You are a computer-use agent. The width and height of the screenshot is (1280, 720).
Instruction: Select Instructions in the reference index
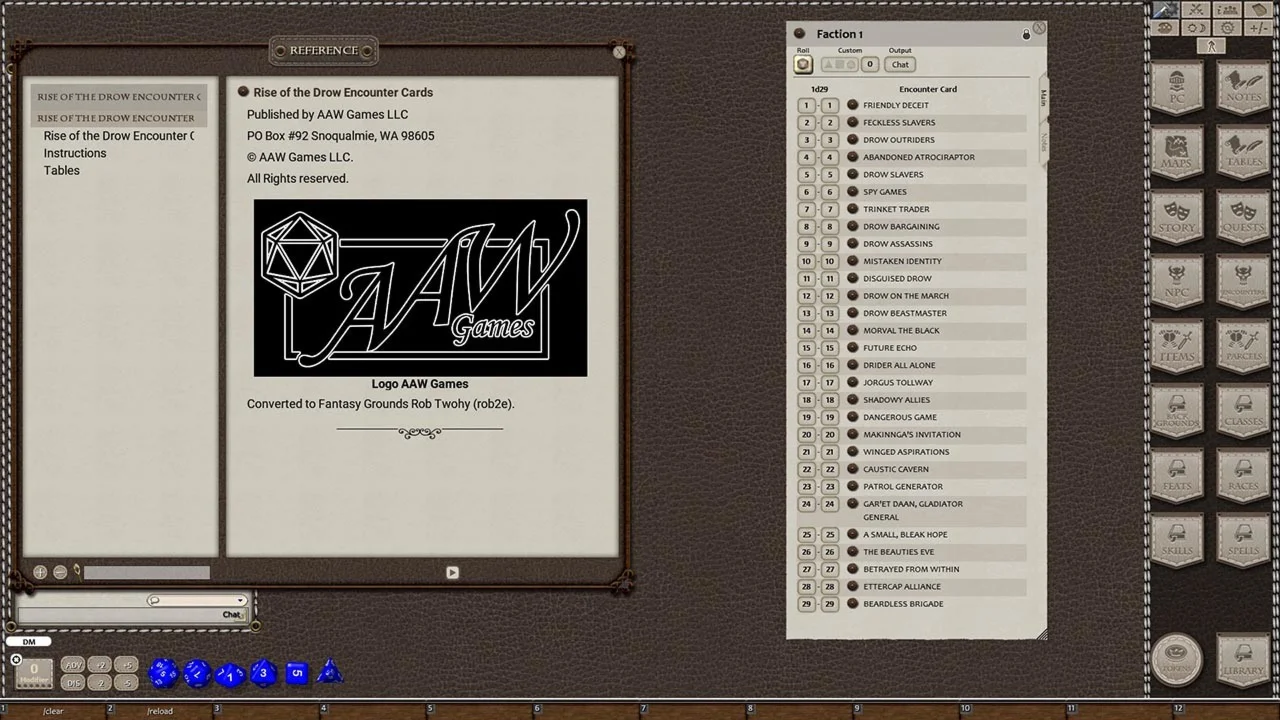pyautogui.click(x=75, y=153)
